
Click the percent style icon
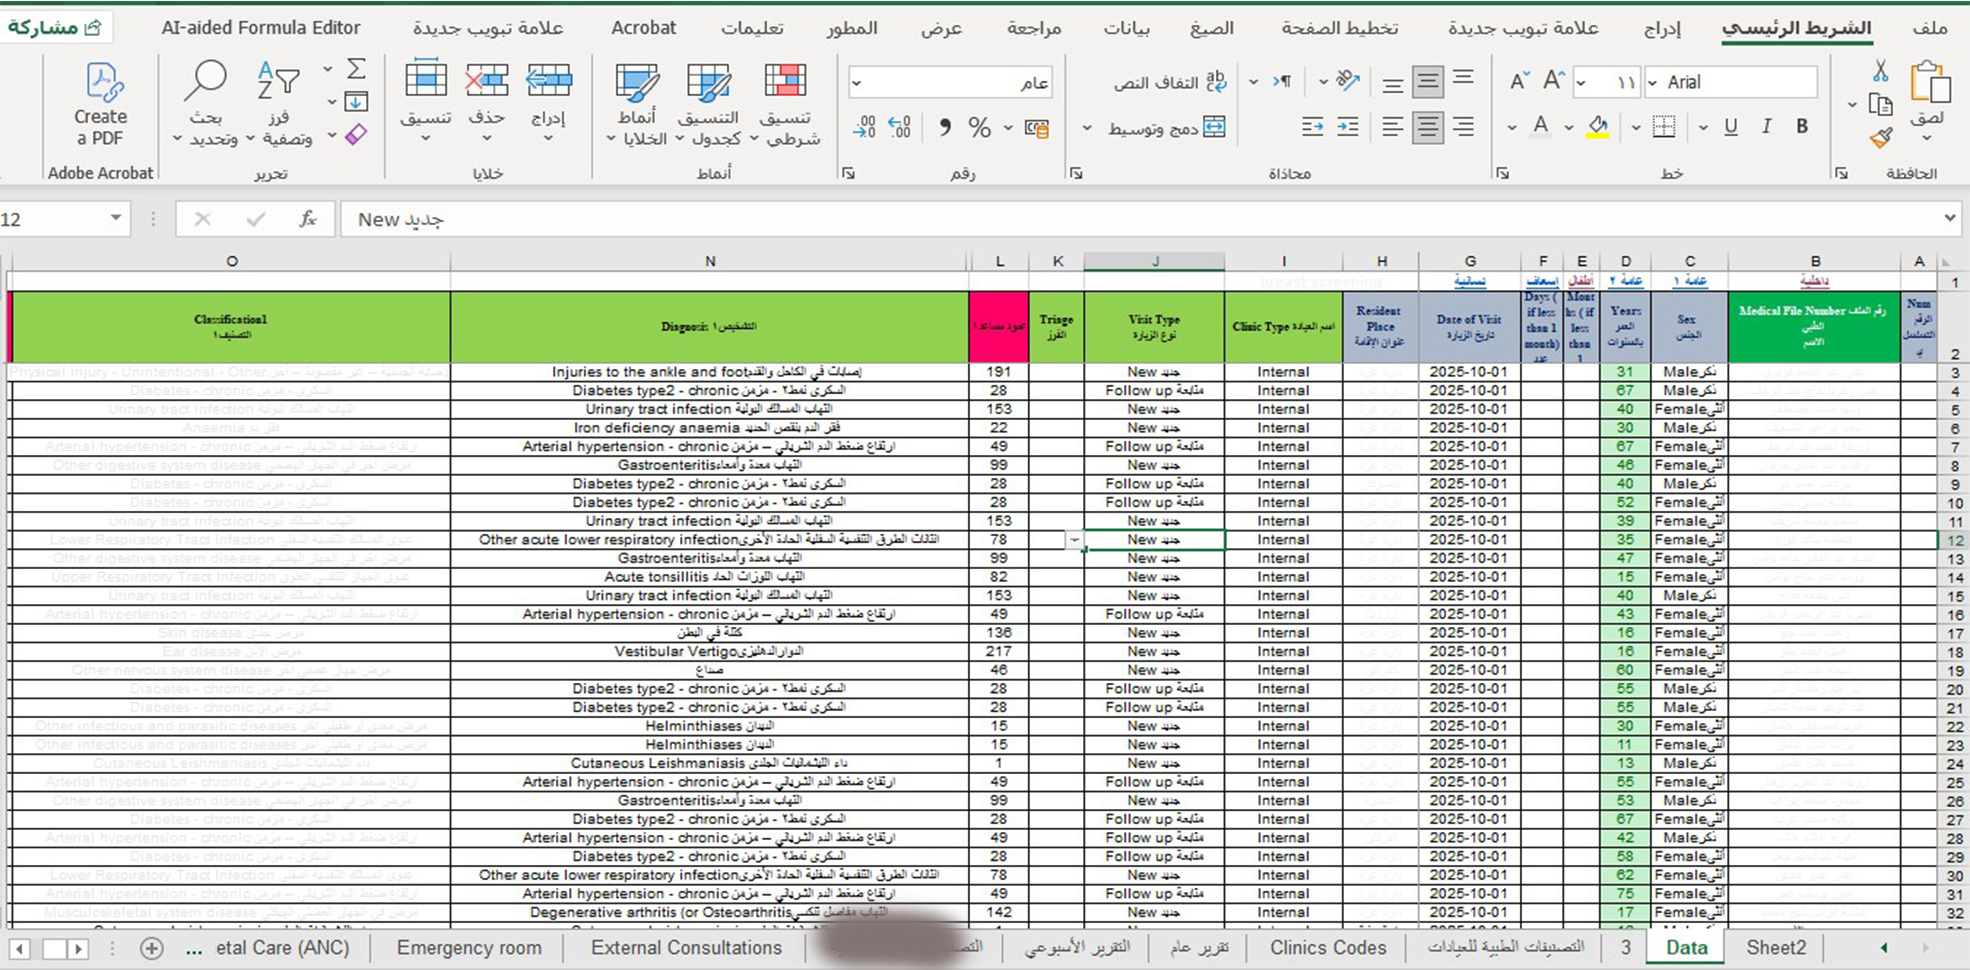tap(979, 128)
